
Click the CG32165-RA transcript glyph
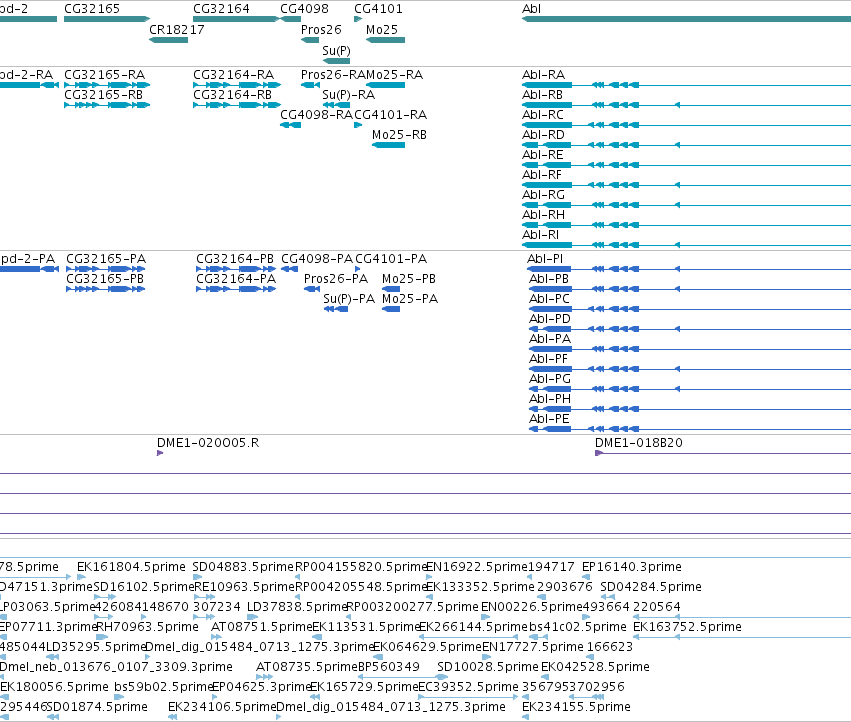tap(107, 85)
